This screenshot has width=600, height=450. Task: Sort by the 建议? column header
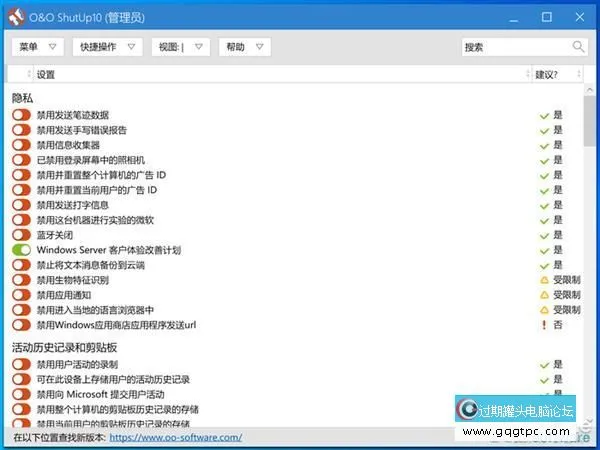coord(557,74)
